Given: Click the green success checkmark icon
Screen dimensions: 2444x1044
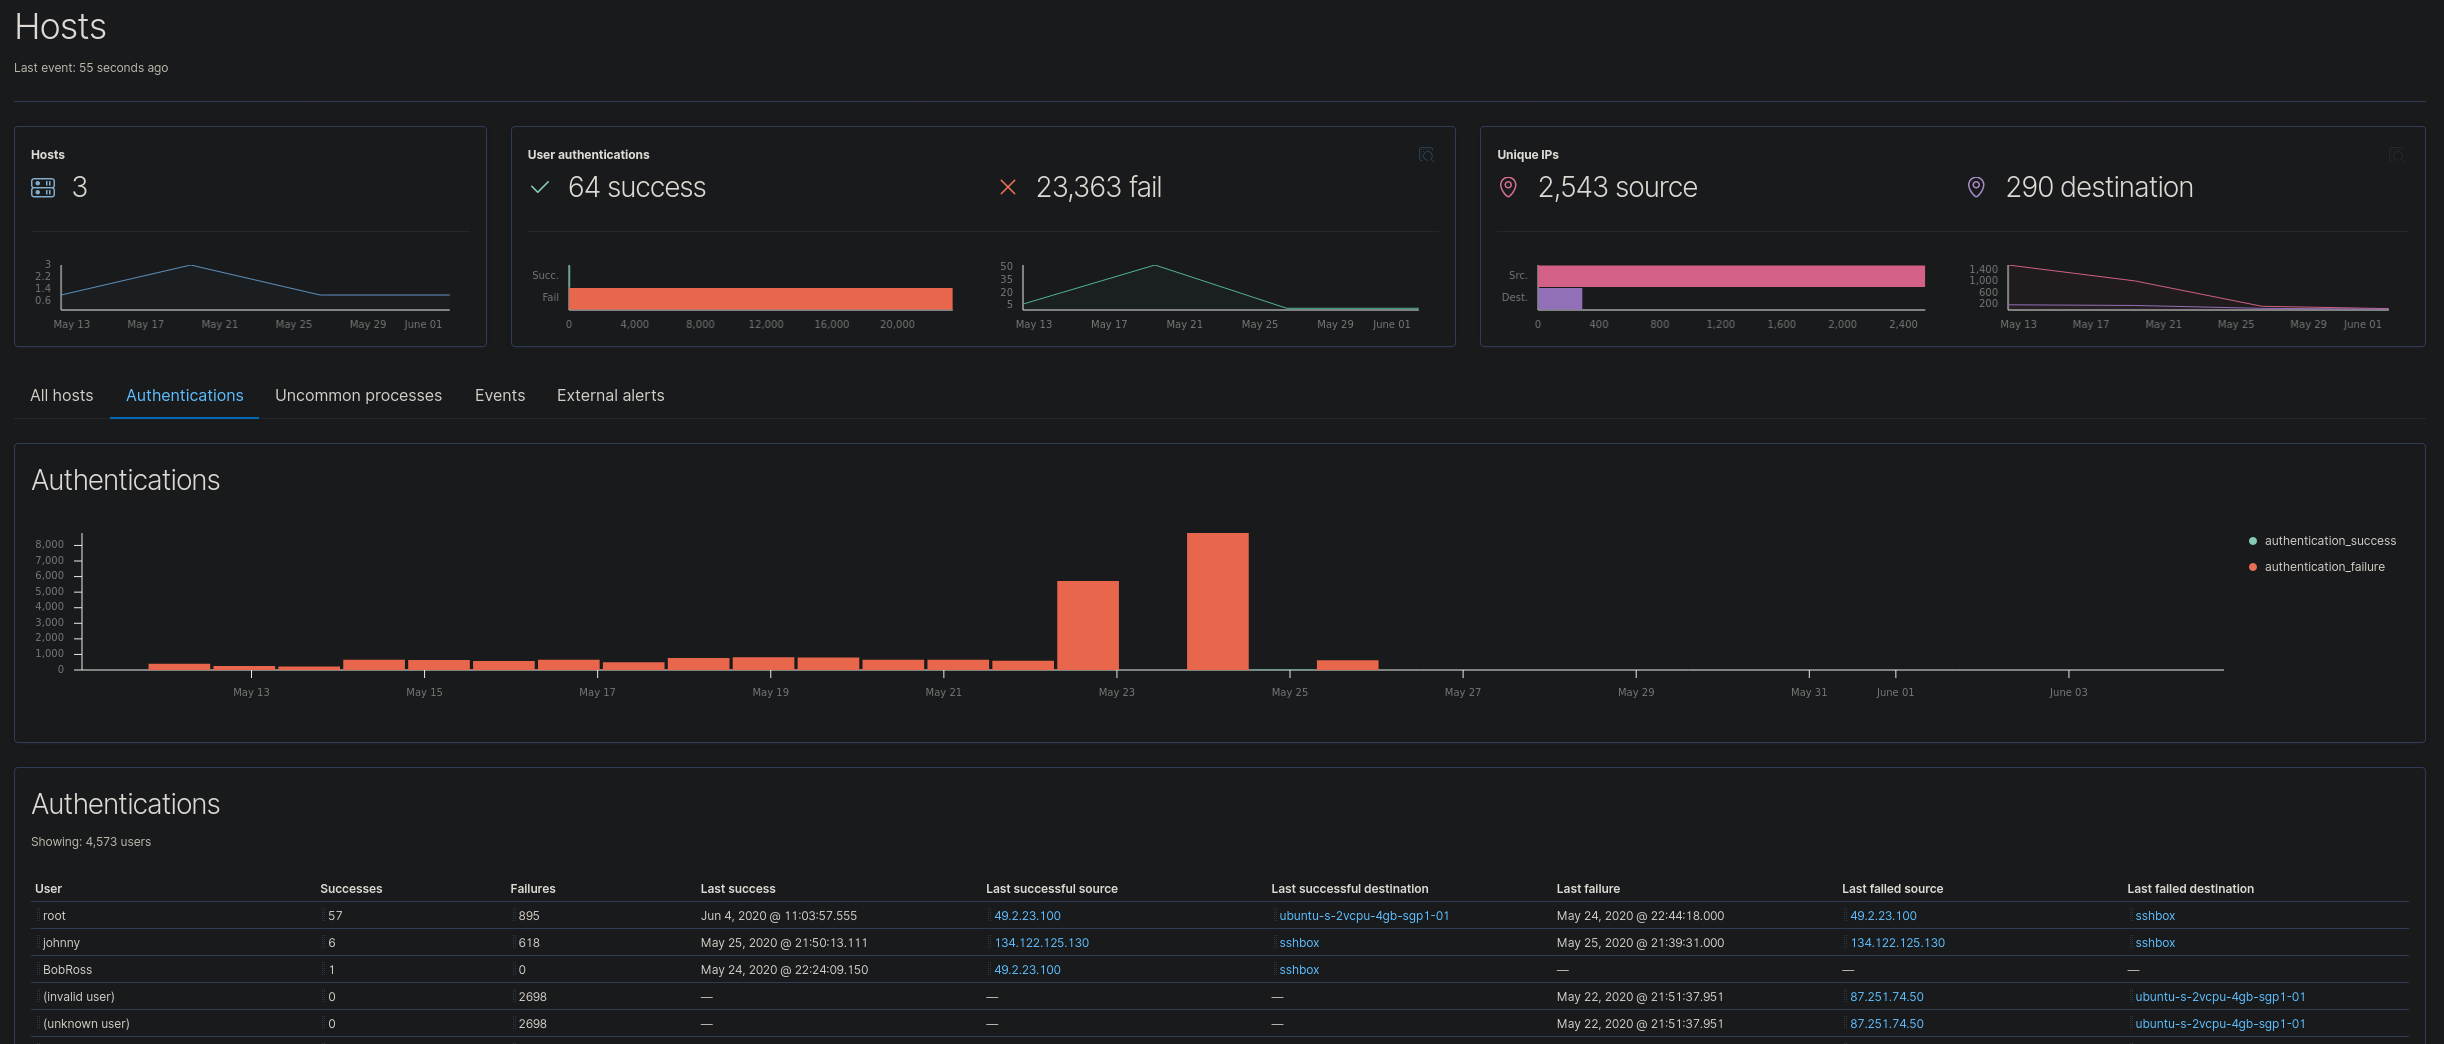Looking at the screenshot, I should [540, 187].
